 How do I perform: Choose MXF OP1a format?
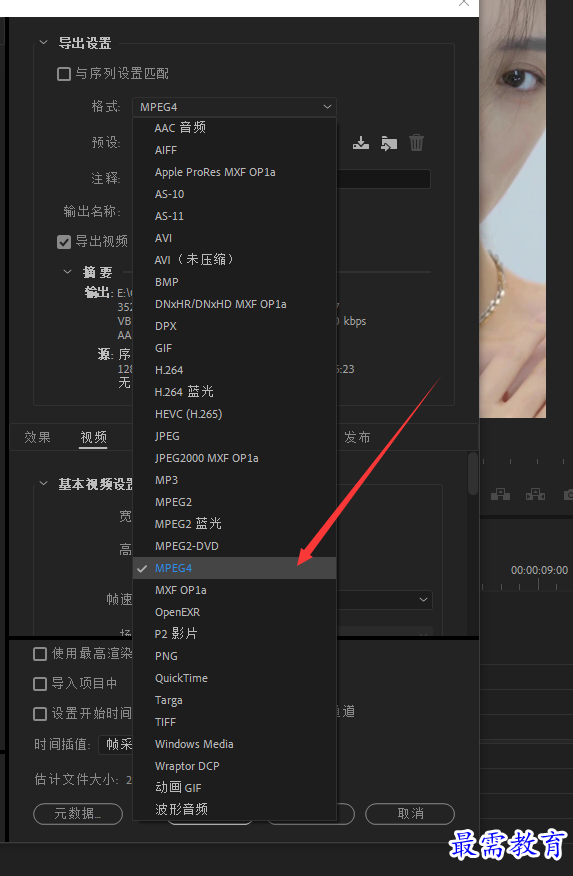(x=234, y=590)
